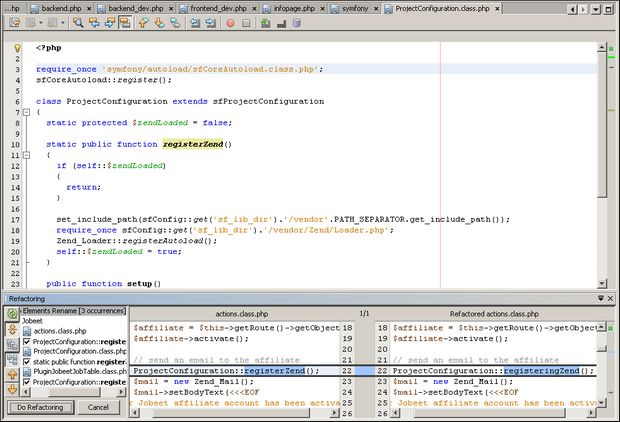
Task: Click Previous Bookmark icon
Action: (x=144, y=23)
